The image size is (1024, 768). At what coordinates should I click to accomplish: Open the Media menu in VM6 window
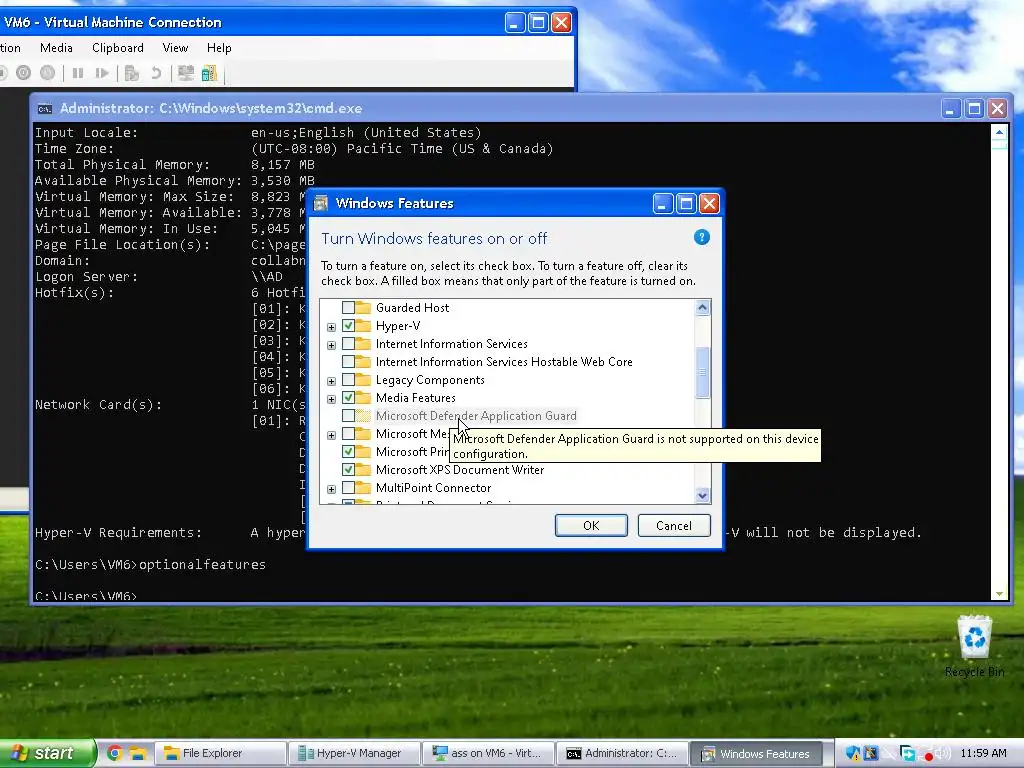[x=56, y=48]
